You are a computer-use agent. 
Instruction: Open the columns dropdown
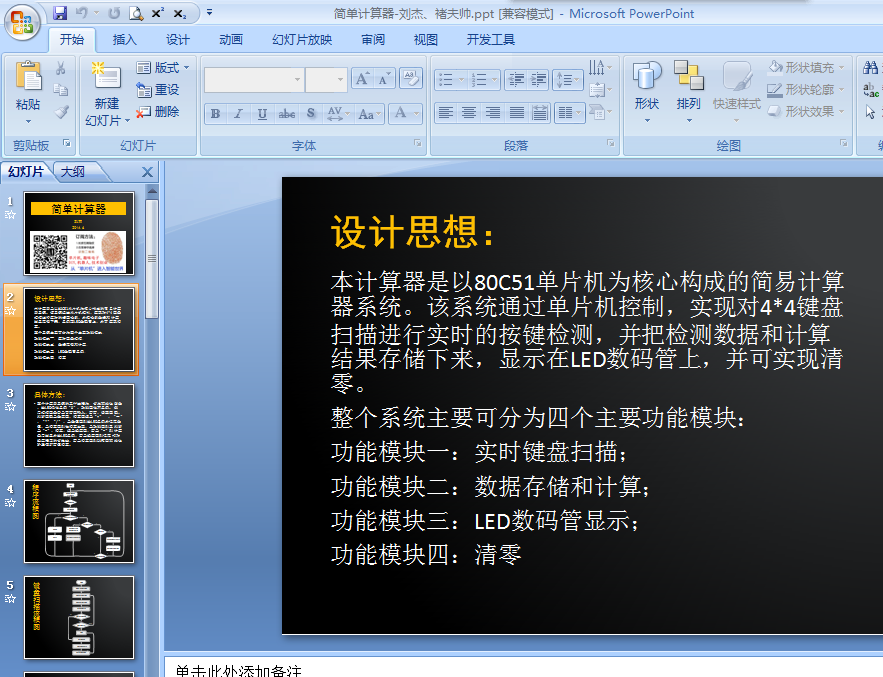coord(569,113)
